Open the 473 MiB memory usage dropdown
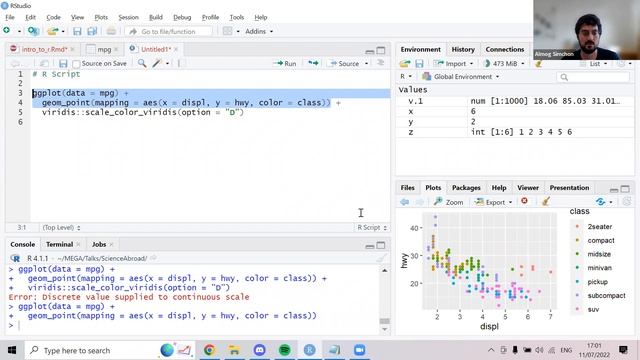 (504, 64)
